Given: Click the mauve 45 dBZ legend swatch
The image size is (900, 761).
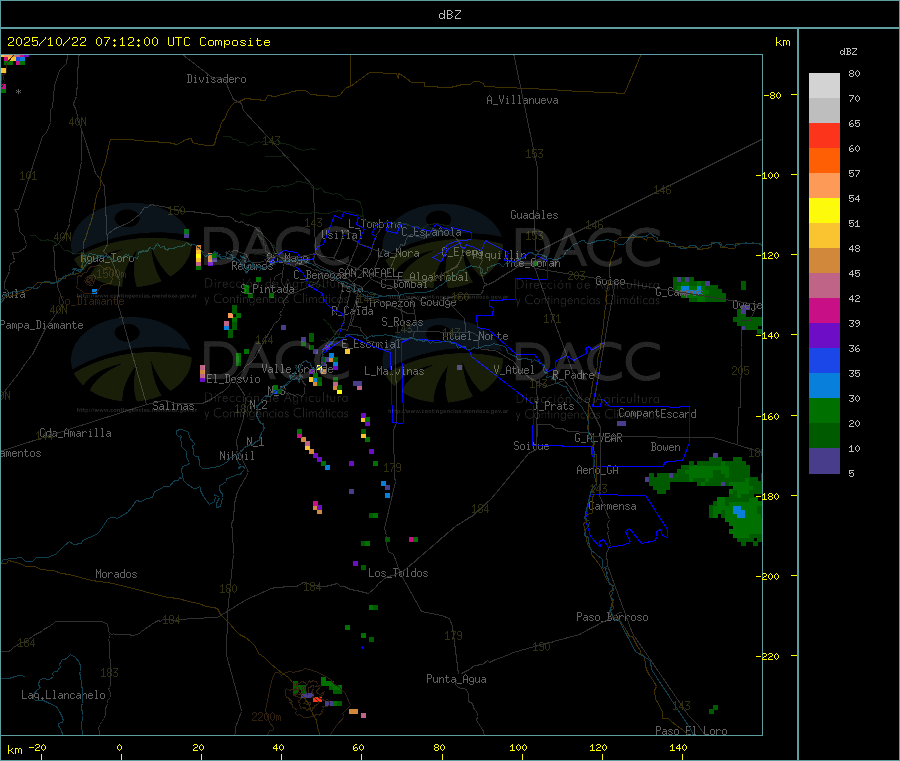Looking at the screenshot, I should pyautogui.click(x=824, y=285).
